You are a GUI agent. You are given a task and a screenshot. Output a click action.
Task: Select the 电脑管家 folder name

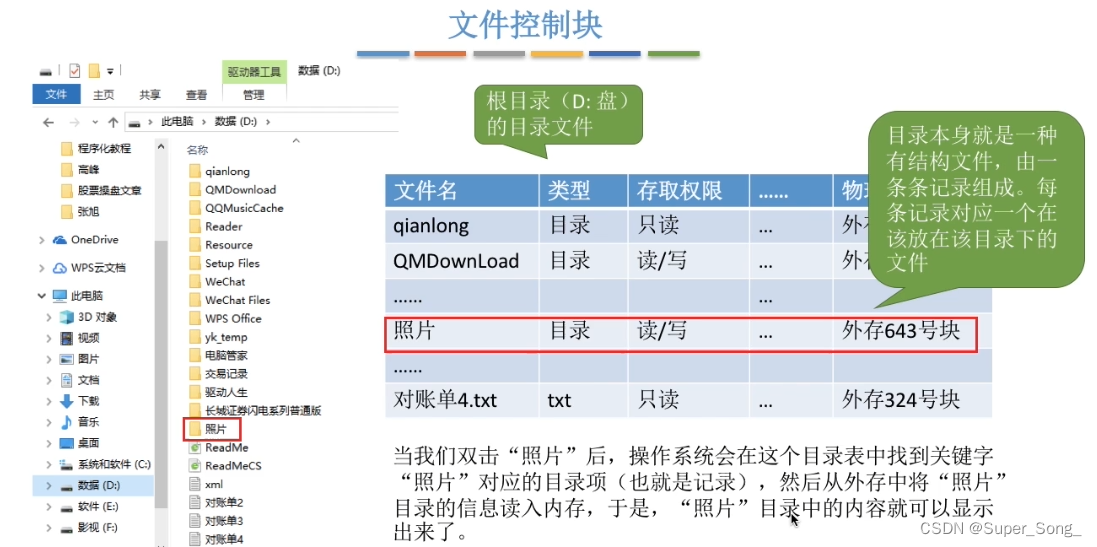point(226,355)
